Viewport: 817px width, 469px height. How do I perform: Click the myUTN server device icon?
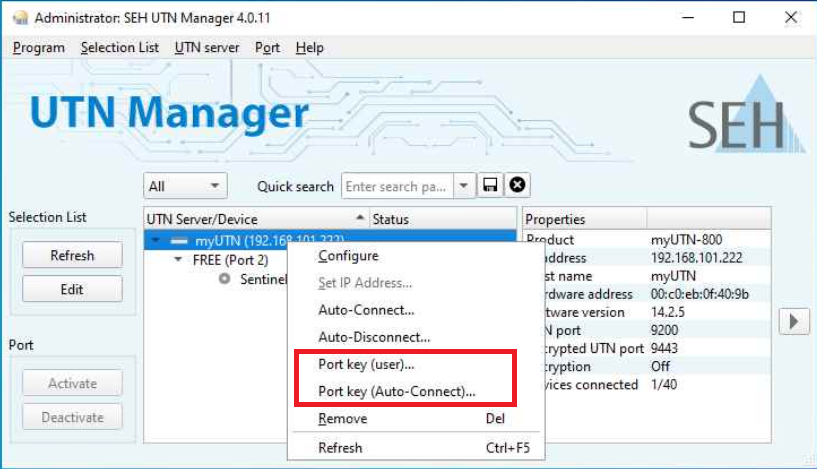pos(179,241)
